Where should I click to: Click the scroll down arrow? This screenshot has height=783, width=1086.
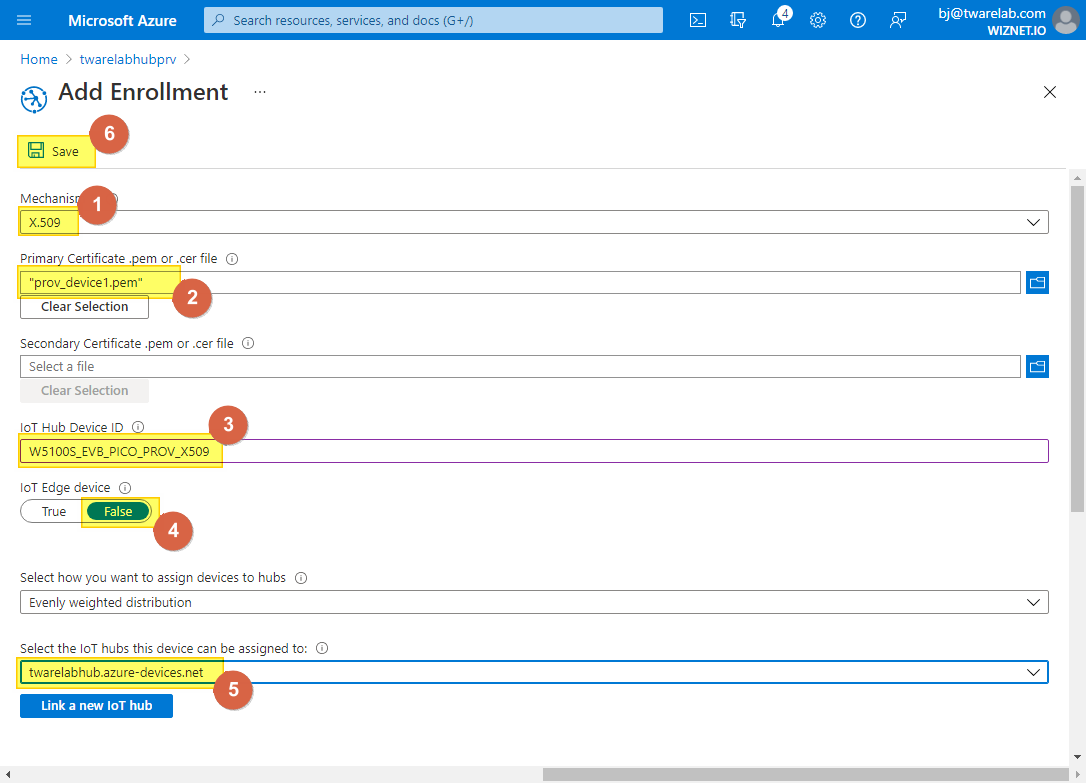(1077, 757)
